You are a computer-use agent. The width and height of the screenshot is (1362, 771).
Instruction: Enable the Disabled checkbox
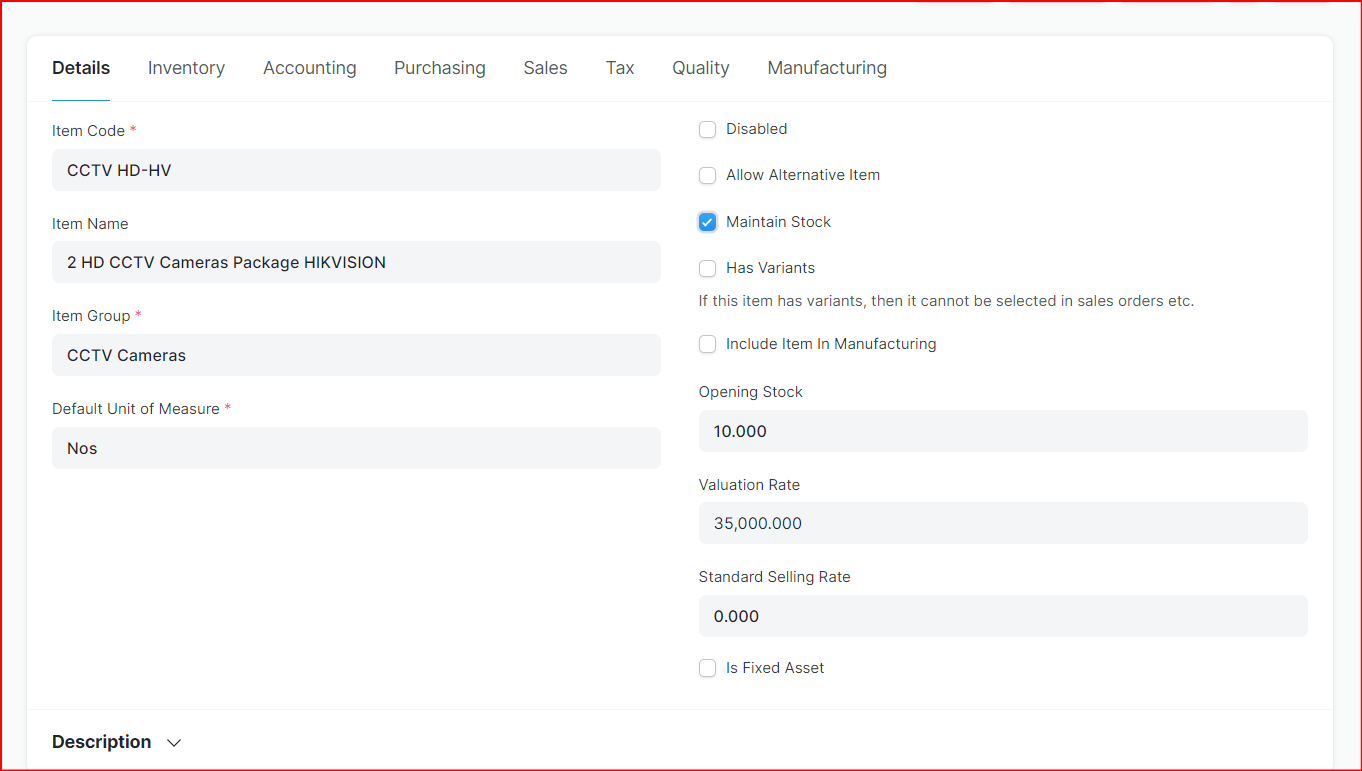pyautogui.click(x=708, y=129)
